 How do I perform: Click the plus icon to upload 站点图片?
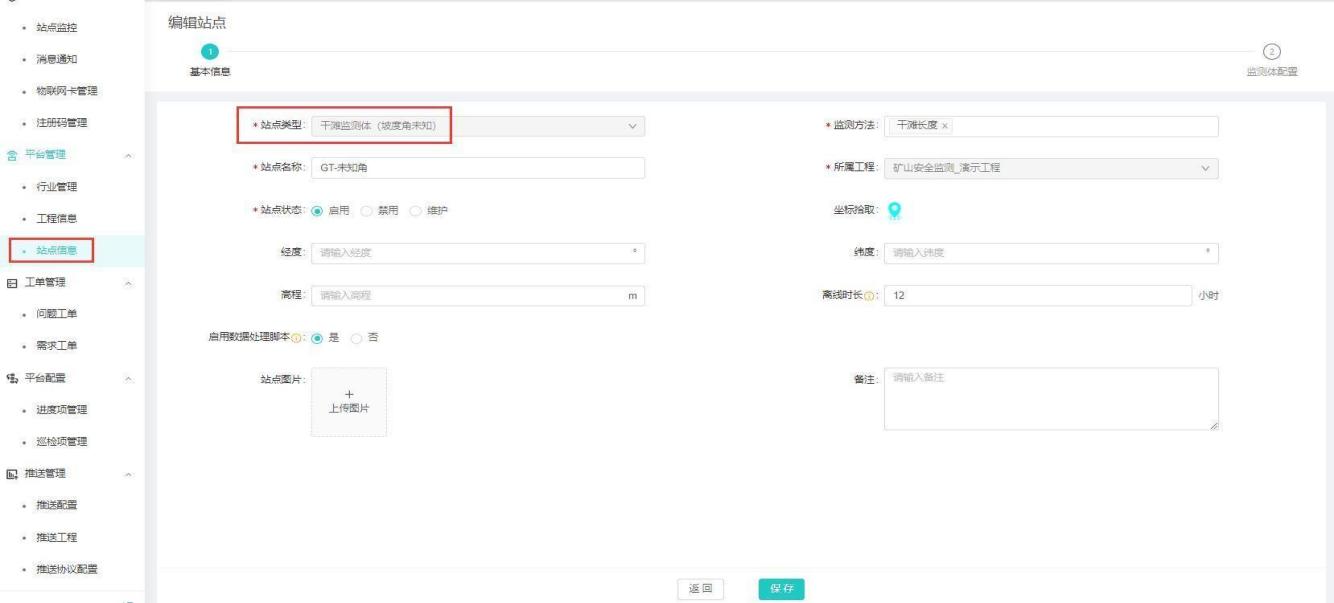[x=348, y=394]
